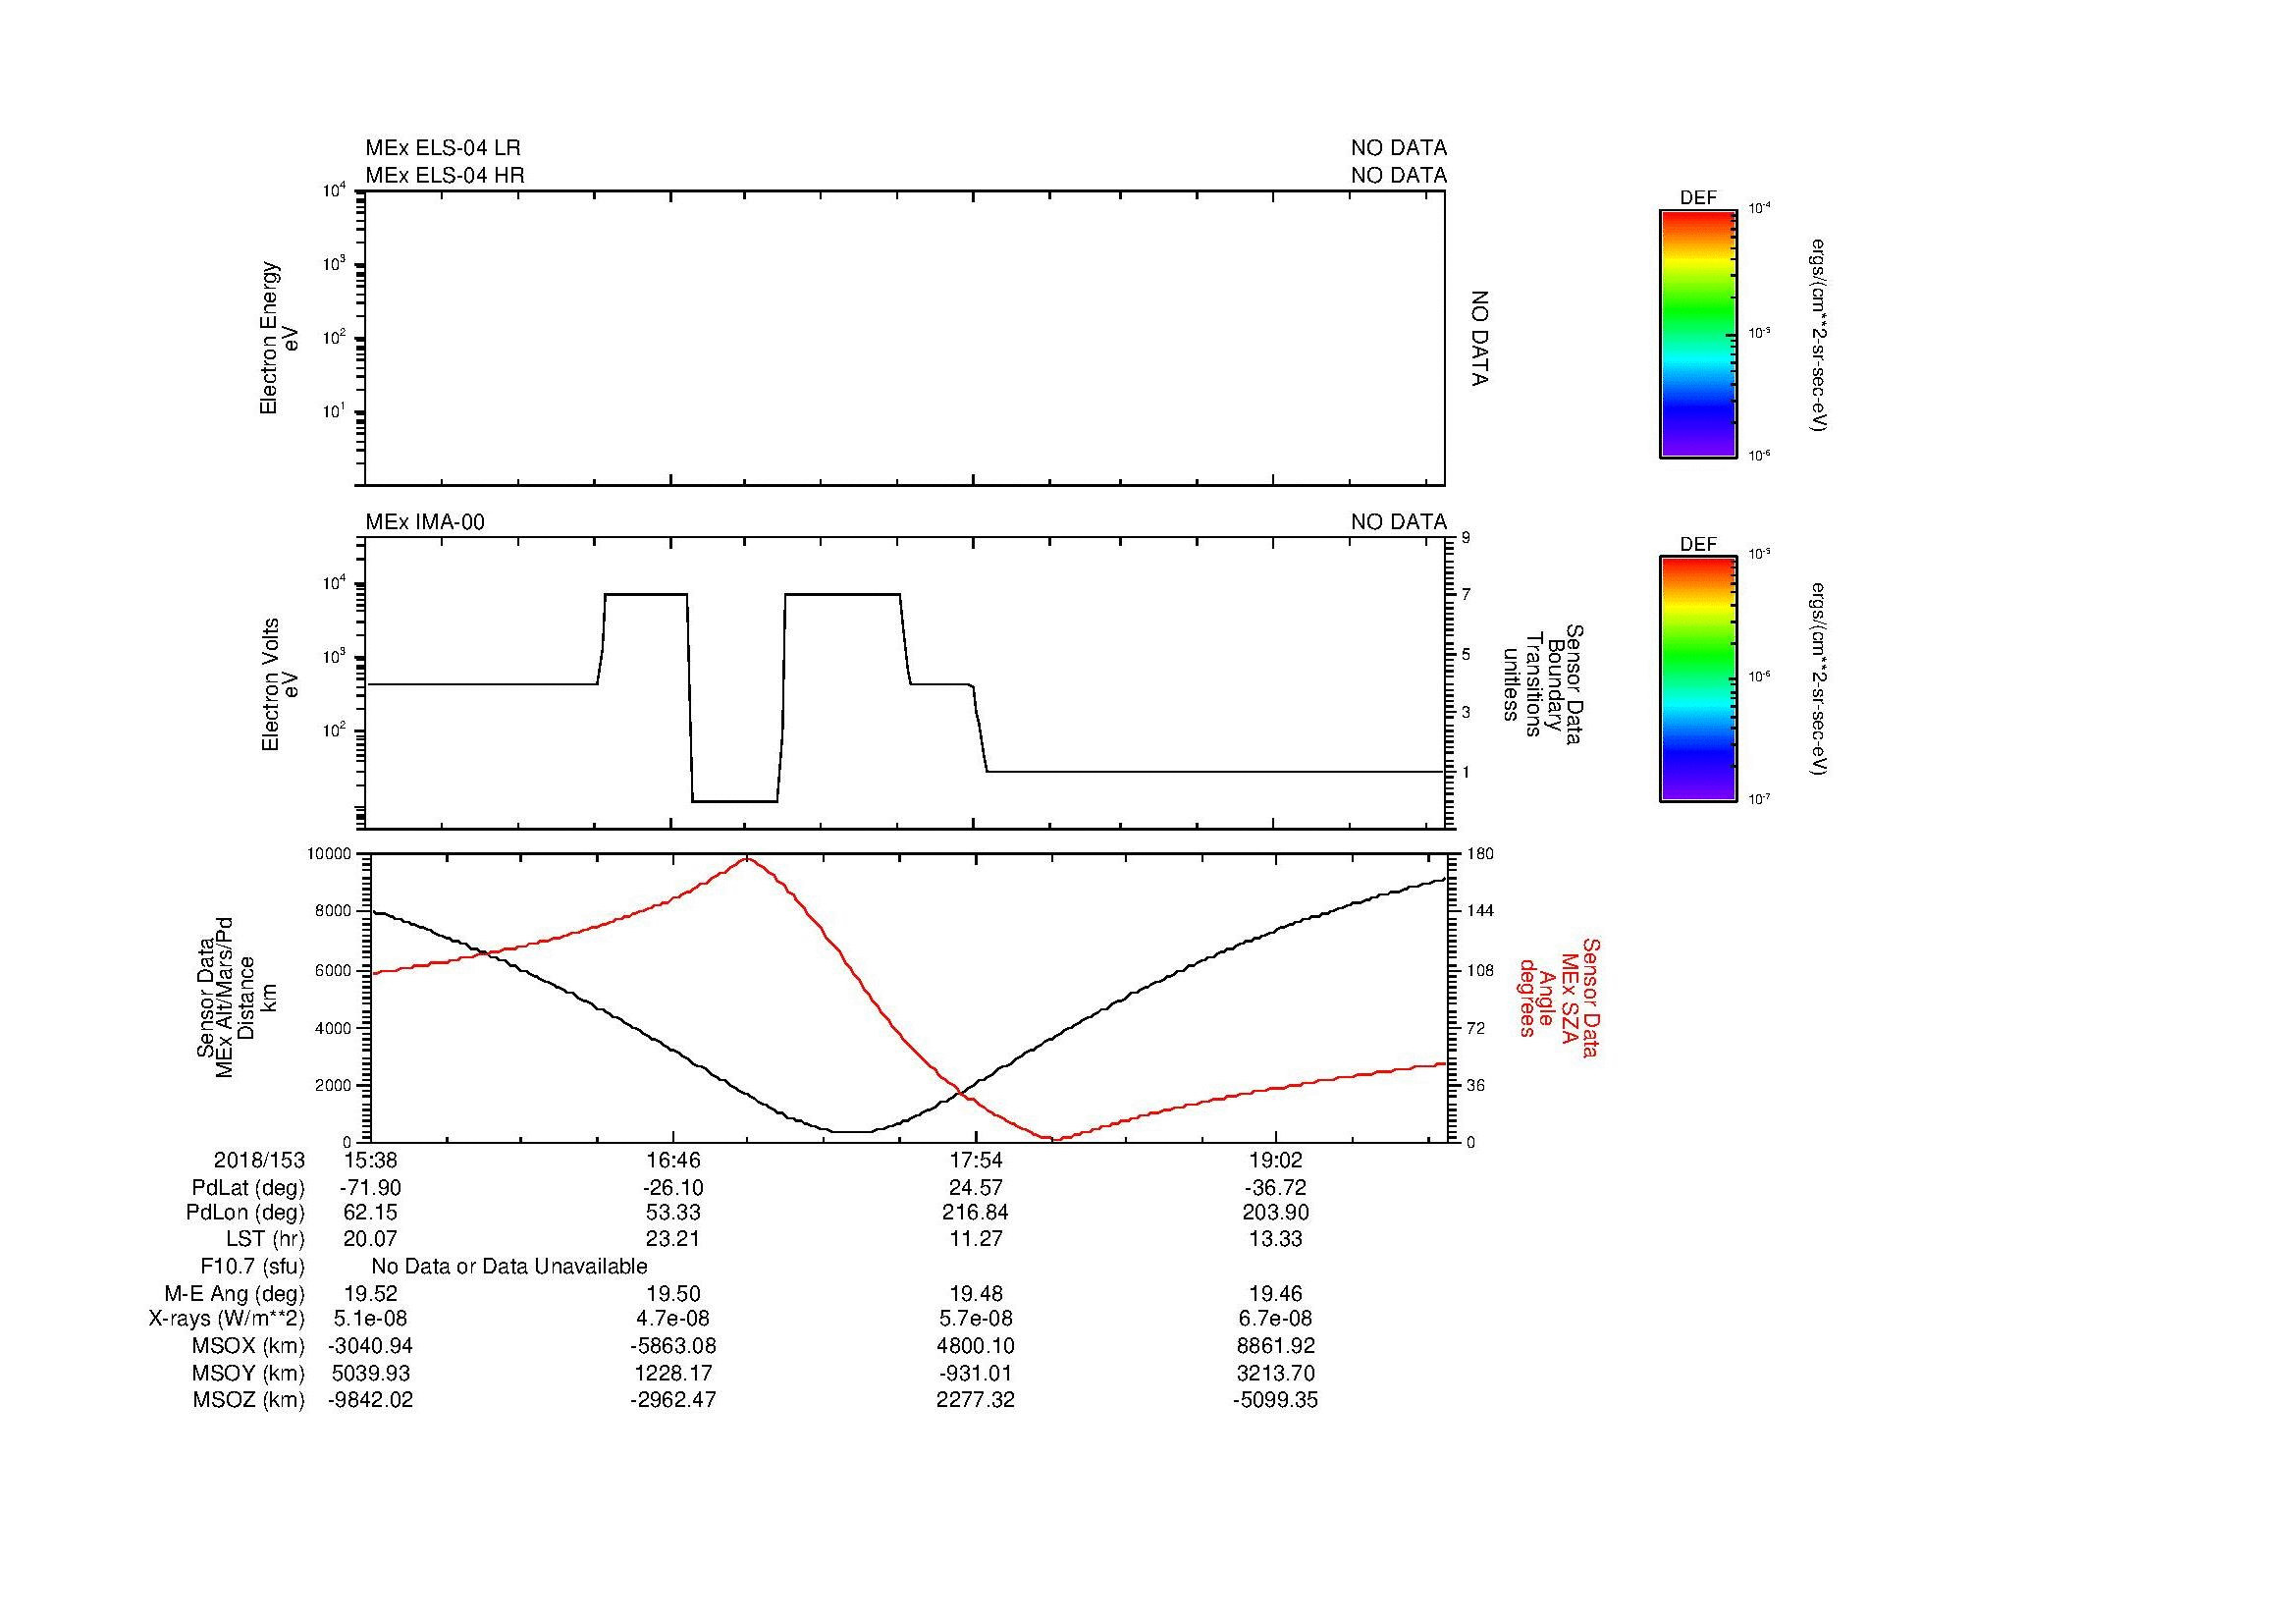
Task: Click the MSOY (km) row label
Action: tap(248, 1373)
